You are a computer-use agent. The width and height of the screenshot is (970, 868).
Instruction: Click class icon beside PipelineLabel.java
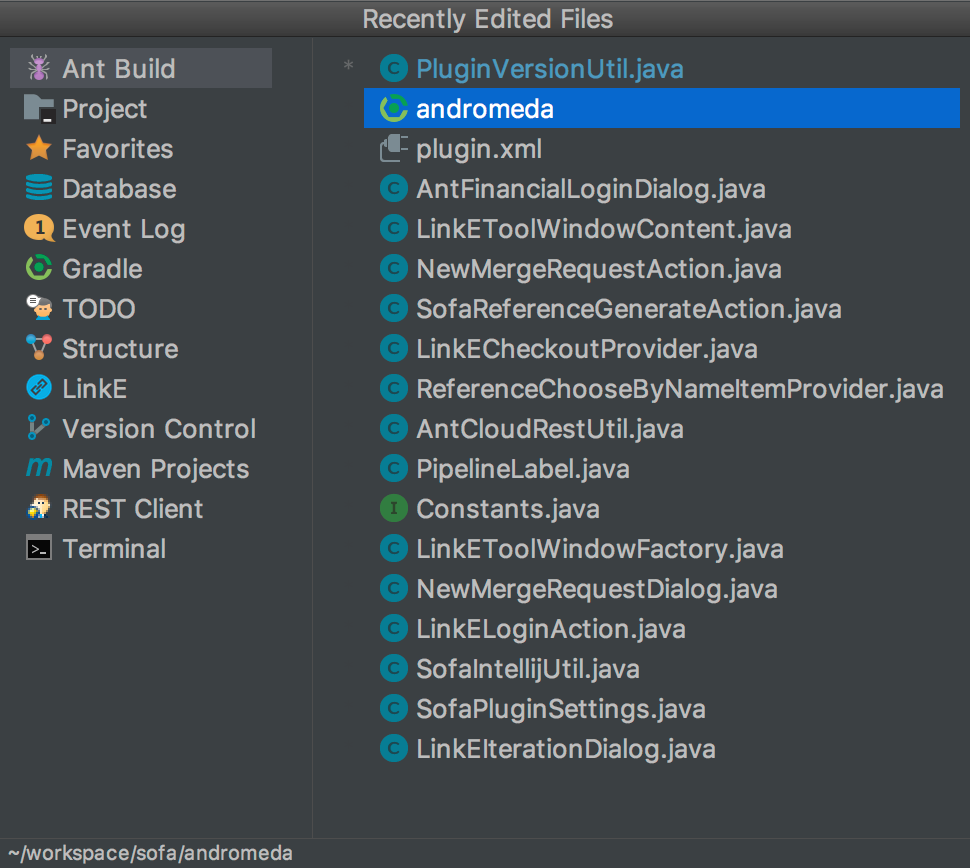click(x=393, y=468)
